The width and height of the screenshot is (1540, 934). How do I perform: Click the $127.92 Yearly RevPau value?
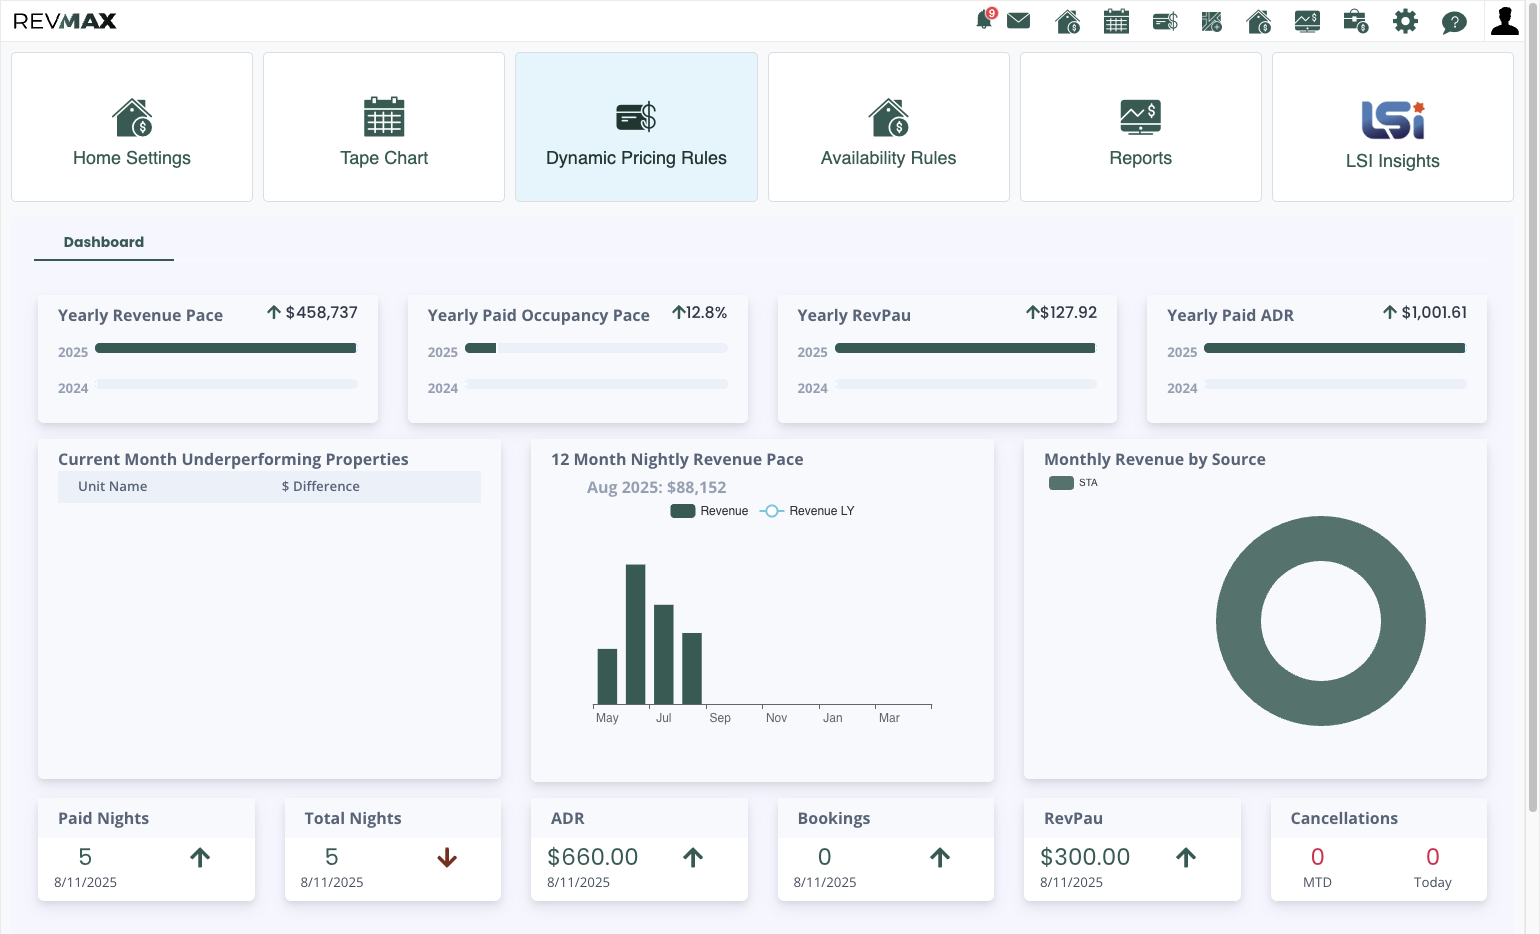[1068, 313]
